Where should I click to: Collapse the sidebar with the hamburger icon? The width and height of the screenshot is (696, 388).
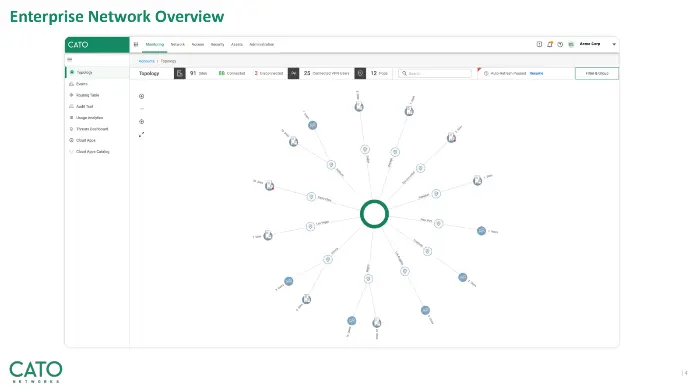tap(70, 59)
